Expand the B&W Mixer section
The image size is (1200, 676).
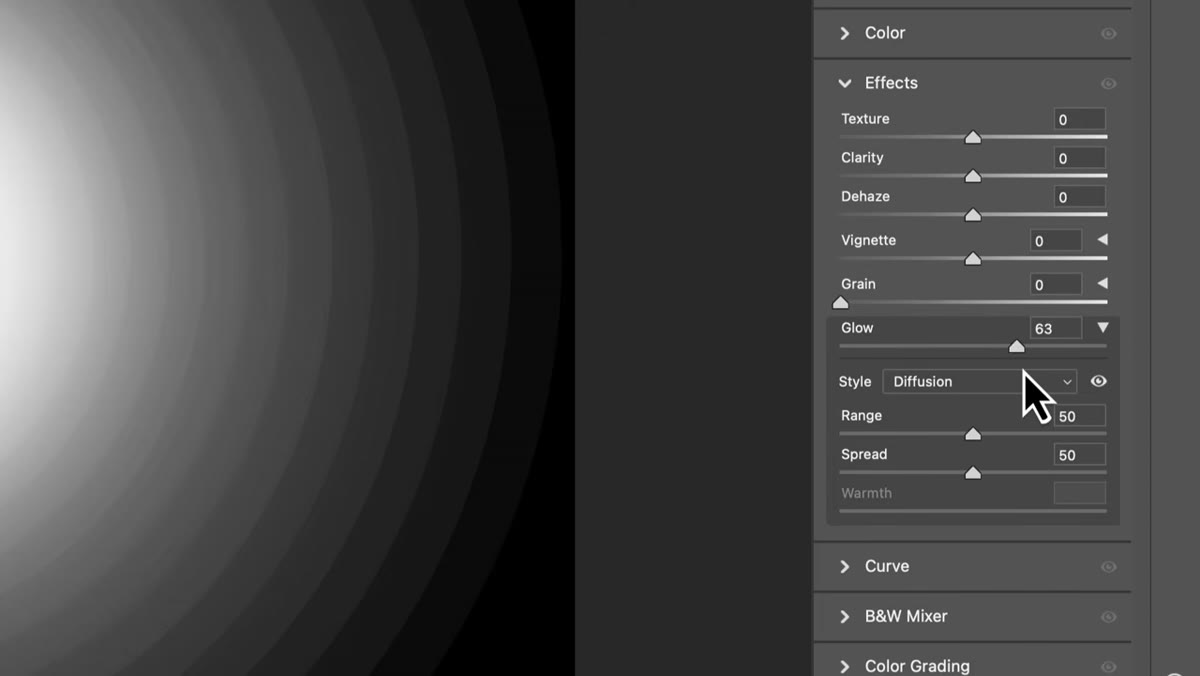(x=845, y=616)
